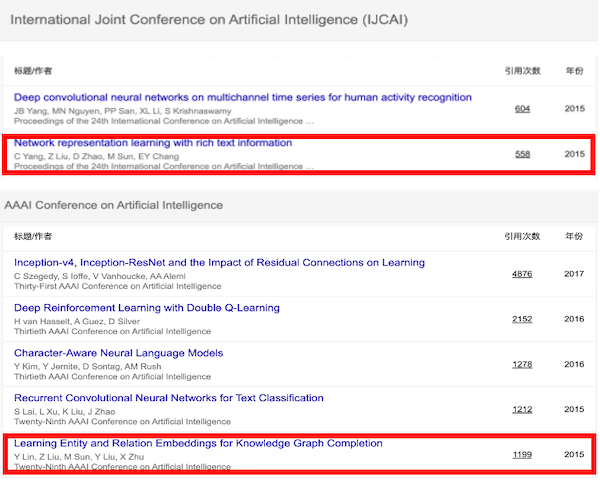The width and height of the screenshot is (600, 481).
Task: Open Learning Entity and Relation Embeddings paper
Action: coord(198,443)
